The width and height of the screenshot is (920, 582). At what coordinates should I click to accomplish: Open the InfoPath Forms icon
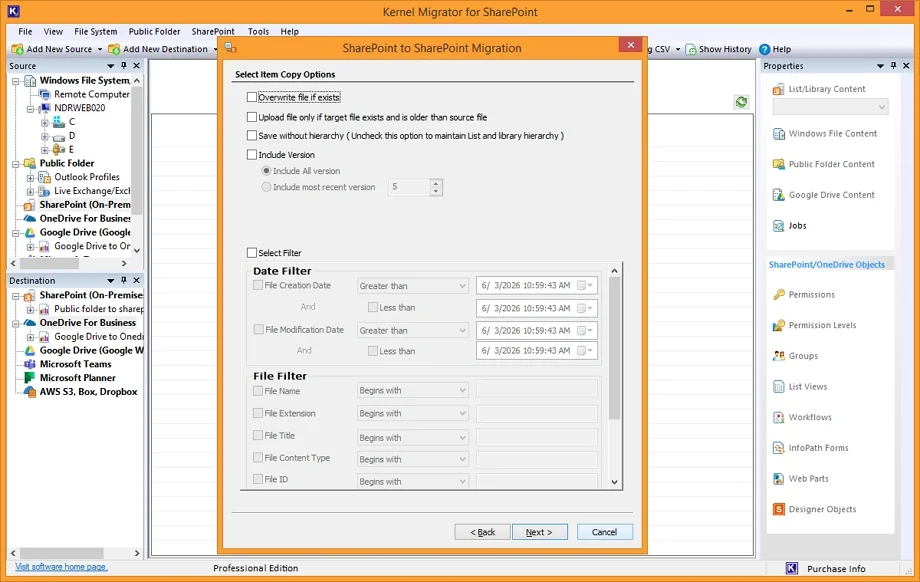(x=779, y=448)
